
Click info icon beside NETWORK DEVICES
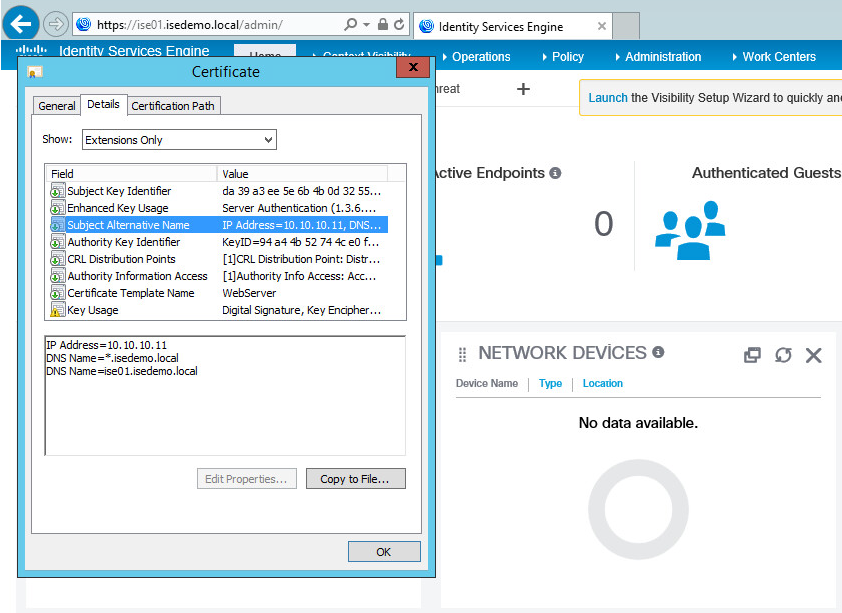[658, 352]
